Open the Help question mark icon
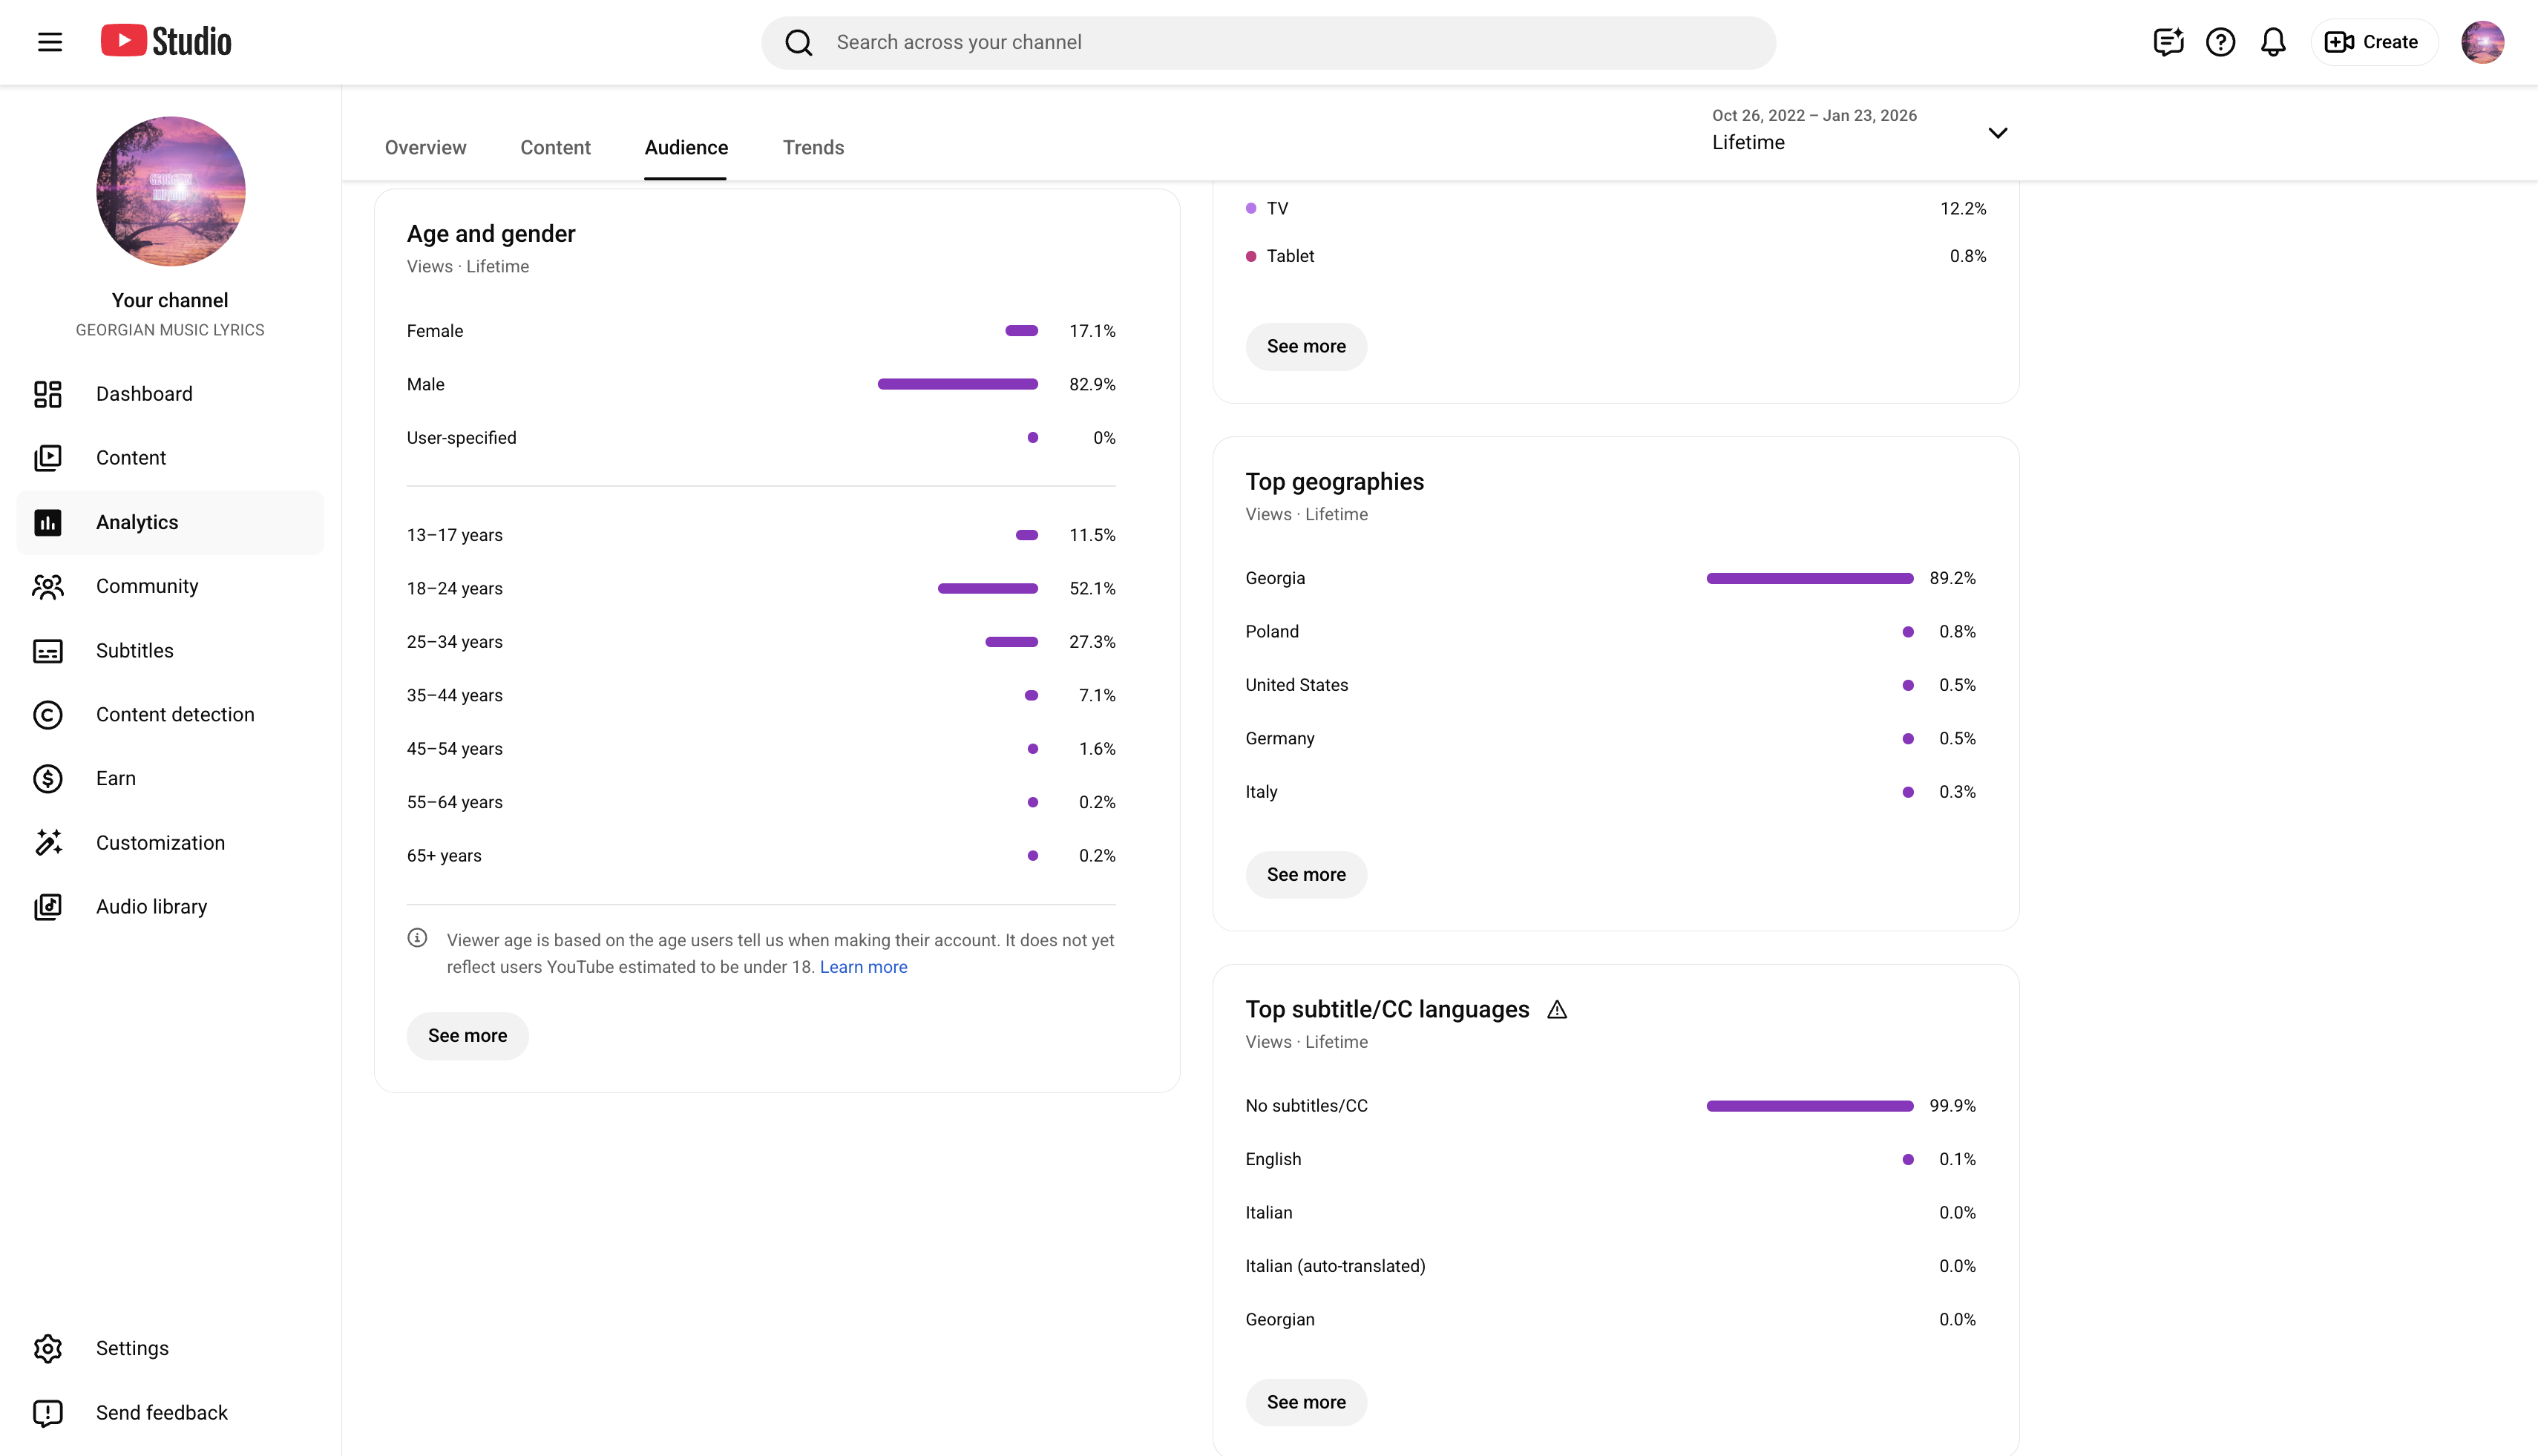2538x1456 pixels. pos(2220,42)
